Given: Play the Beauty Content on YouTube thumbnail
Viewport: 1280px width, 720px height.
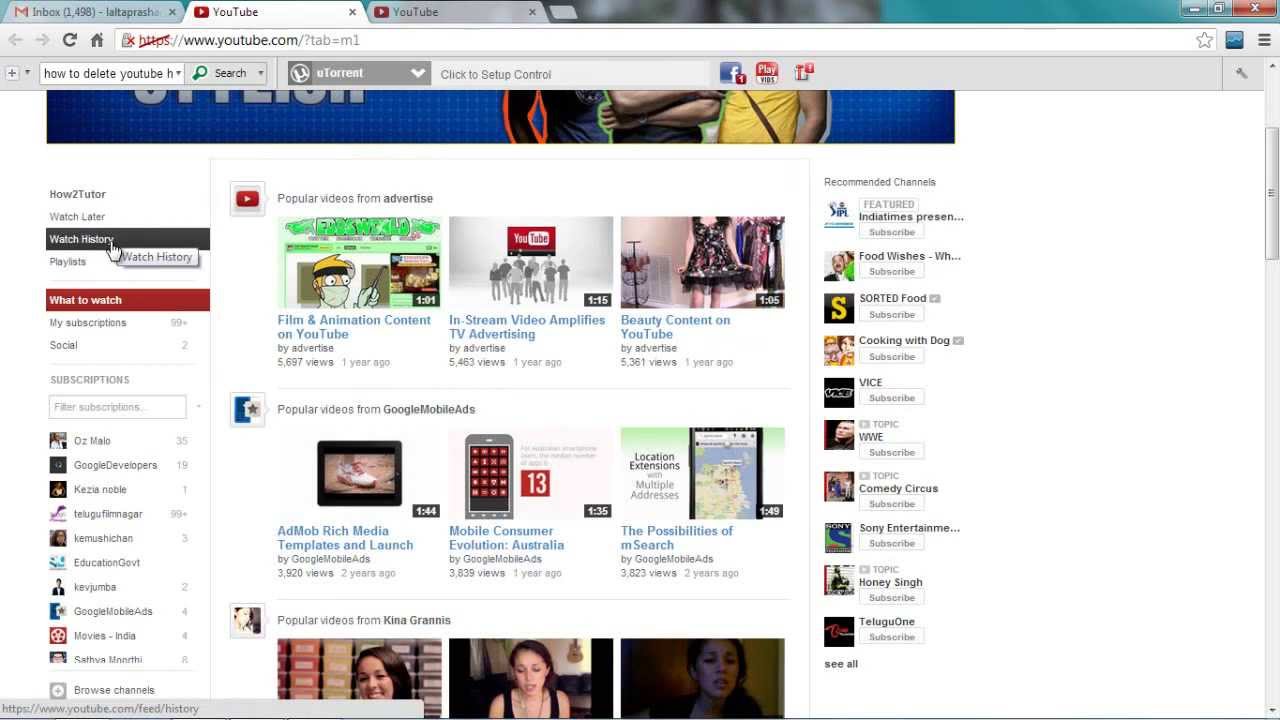Looking at the screenshot, I should coord(702,262).
